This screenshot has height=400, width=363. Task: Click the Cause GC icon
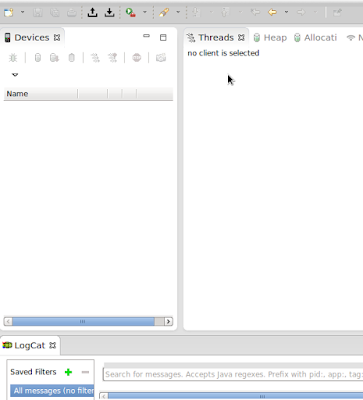(71, 58)
